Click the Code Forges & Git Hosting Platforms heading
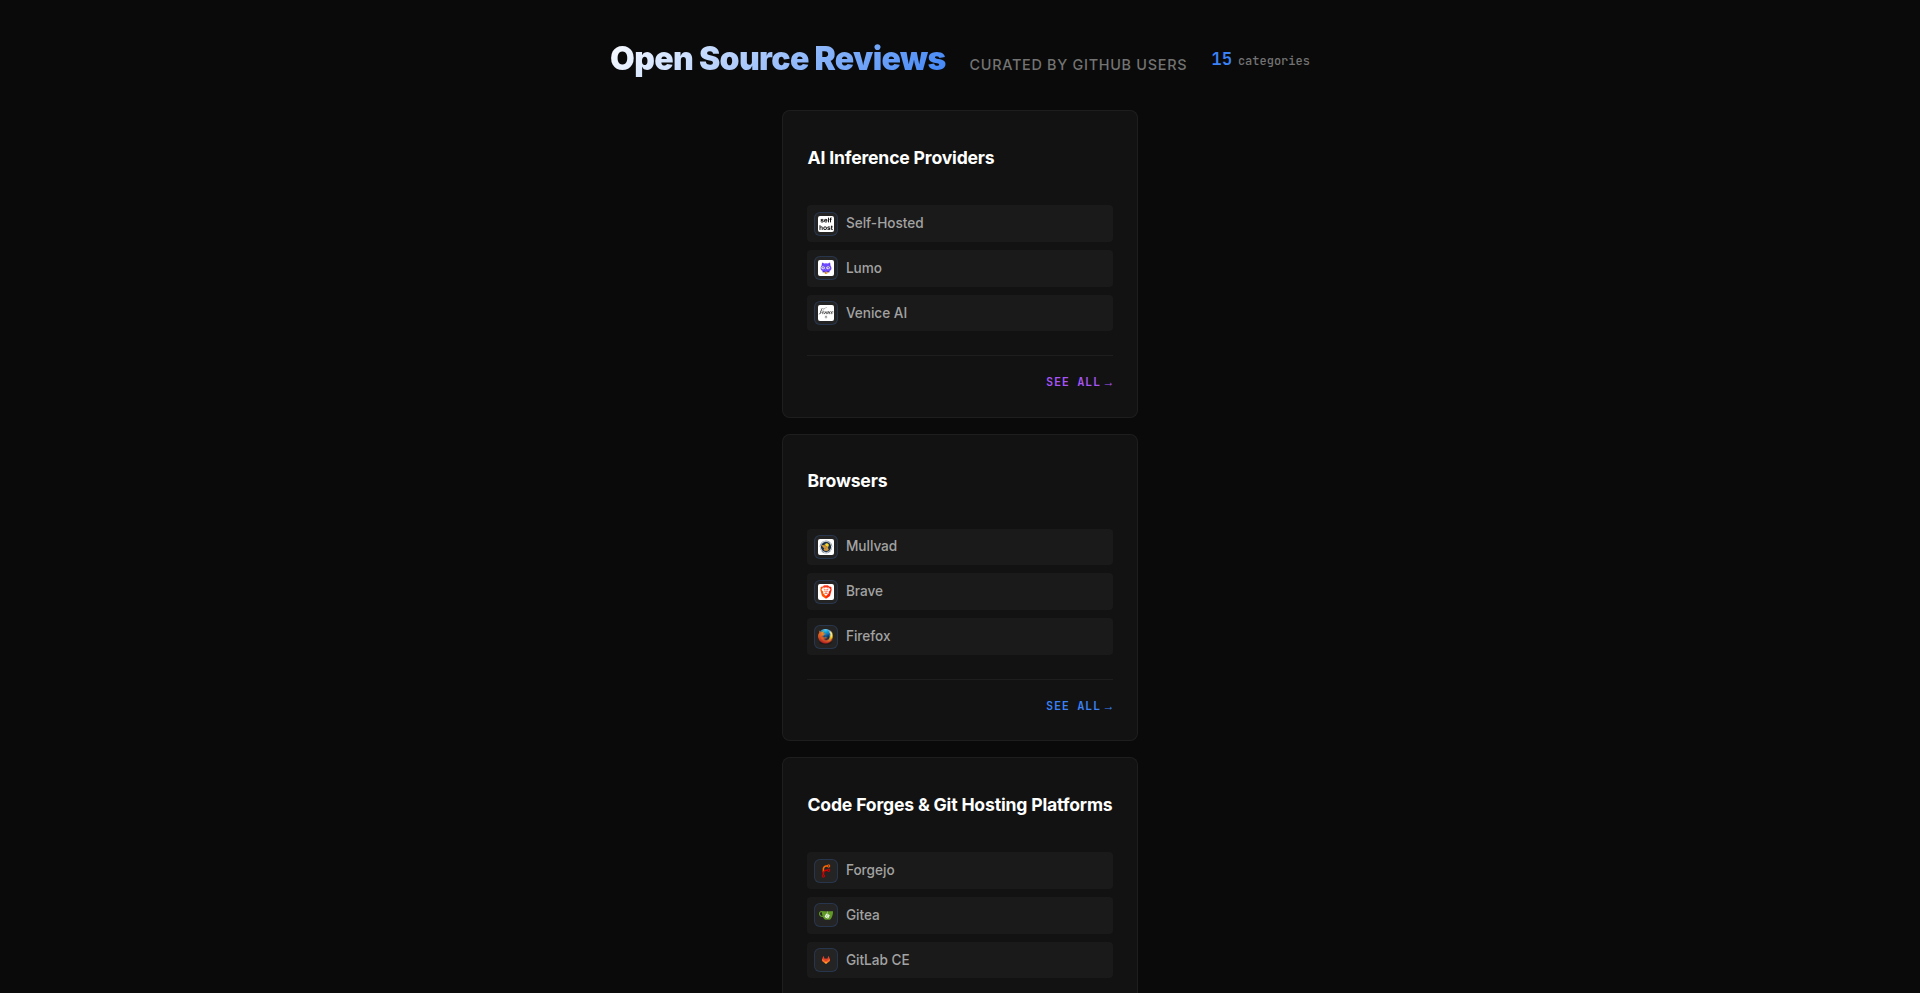Viewport: 1920px width, 993px height. 960,805
